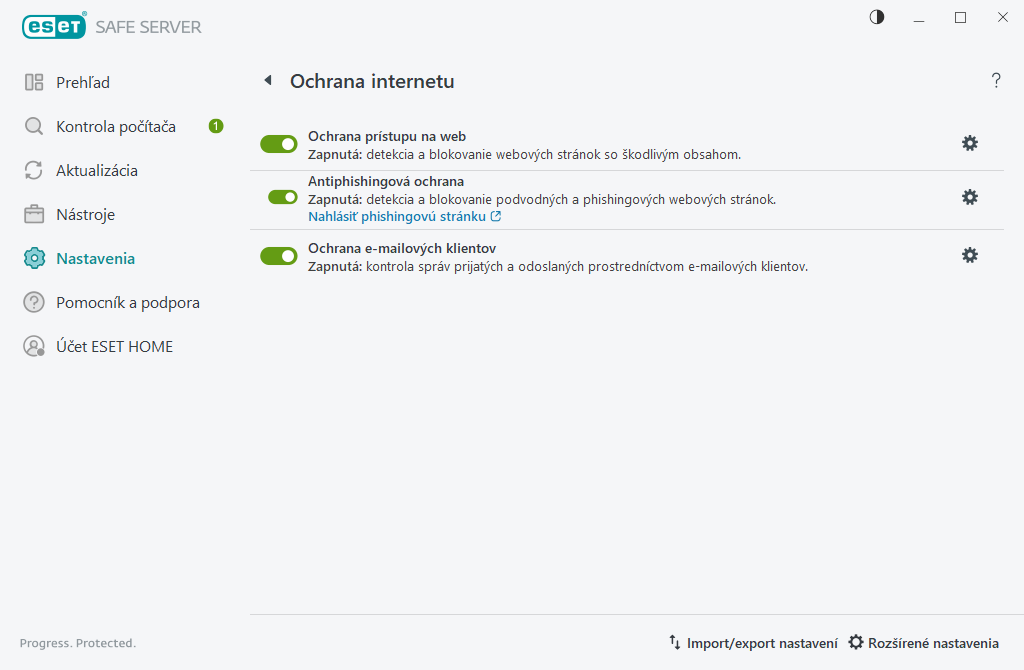Click the help question mark icon
Screen dimensions: 1024x670
pos(995,81)
